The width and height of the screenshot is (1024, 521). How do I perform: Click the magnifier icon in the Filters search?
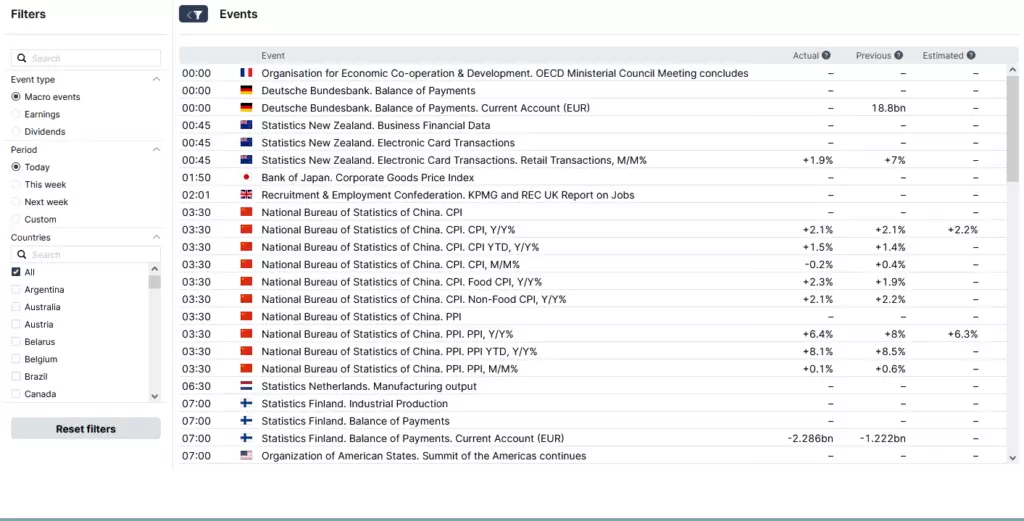pos(22,58)
